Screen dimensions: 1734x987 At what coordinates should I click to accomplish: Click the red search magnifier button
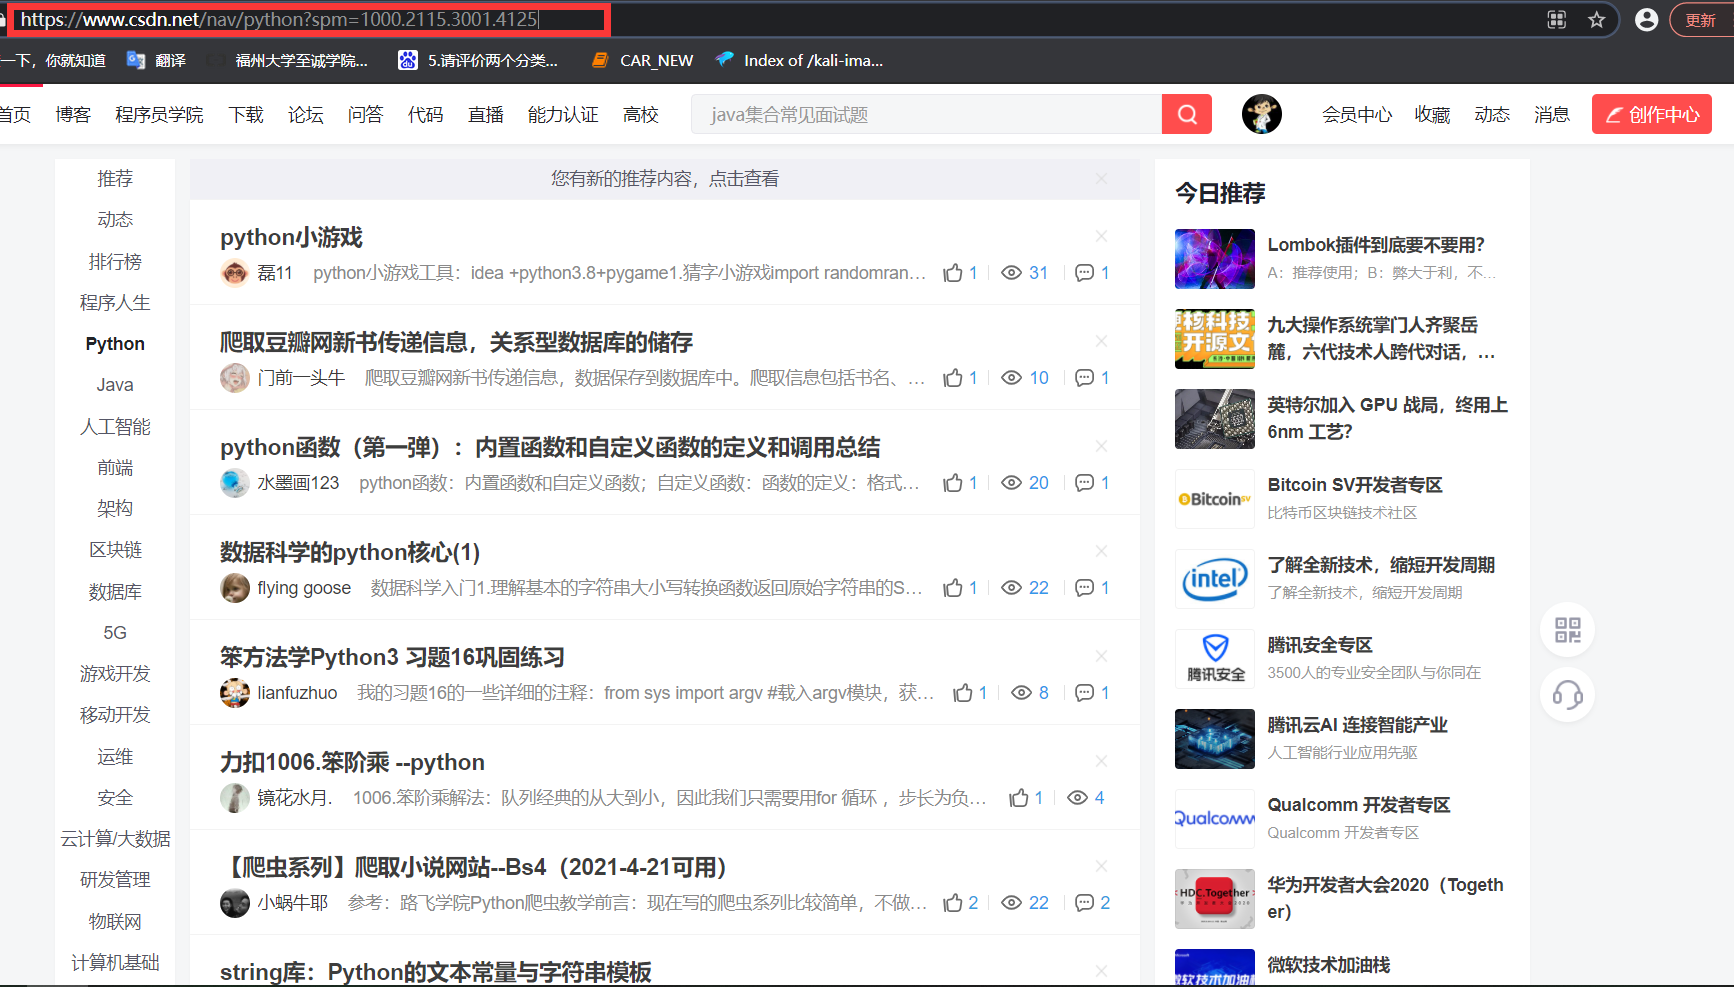coord(1187,114)
